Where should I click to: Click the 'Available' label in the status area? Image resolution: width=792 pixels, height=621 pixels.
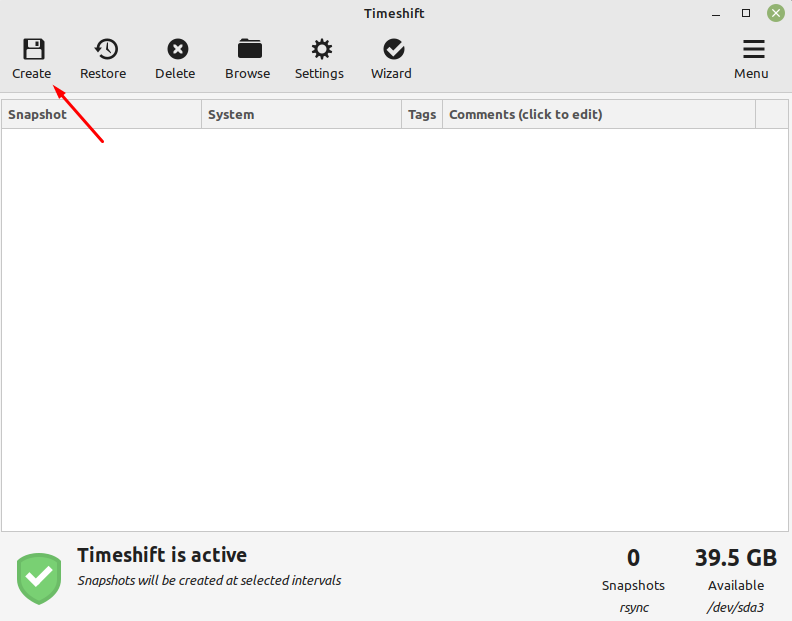click(x=735, y=585)
